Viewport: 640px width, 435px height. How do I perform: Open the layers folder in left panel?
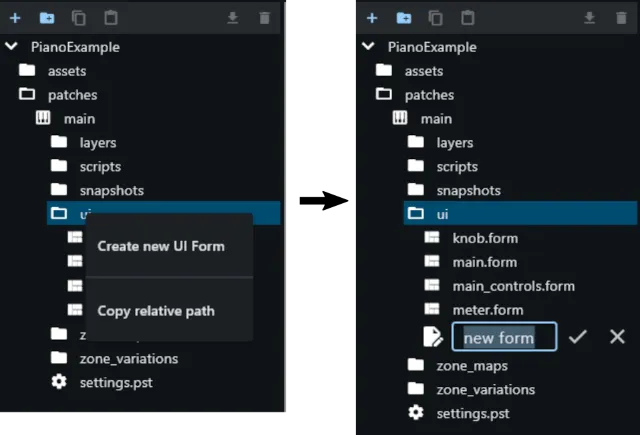pyautogui.click(x=84, y=142)
